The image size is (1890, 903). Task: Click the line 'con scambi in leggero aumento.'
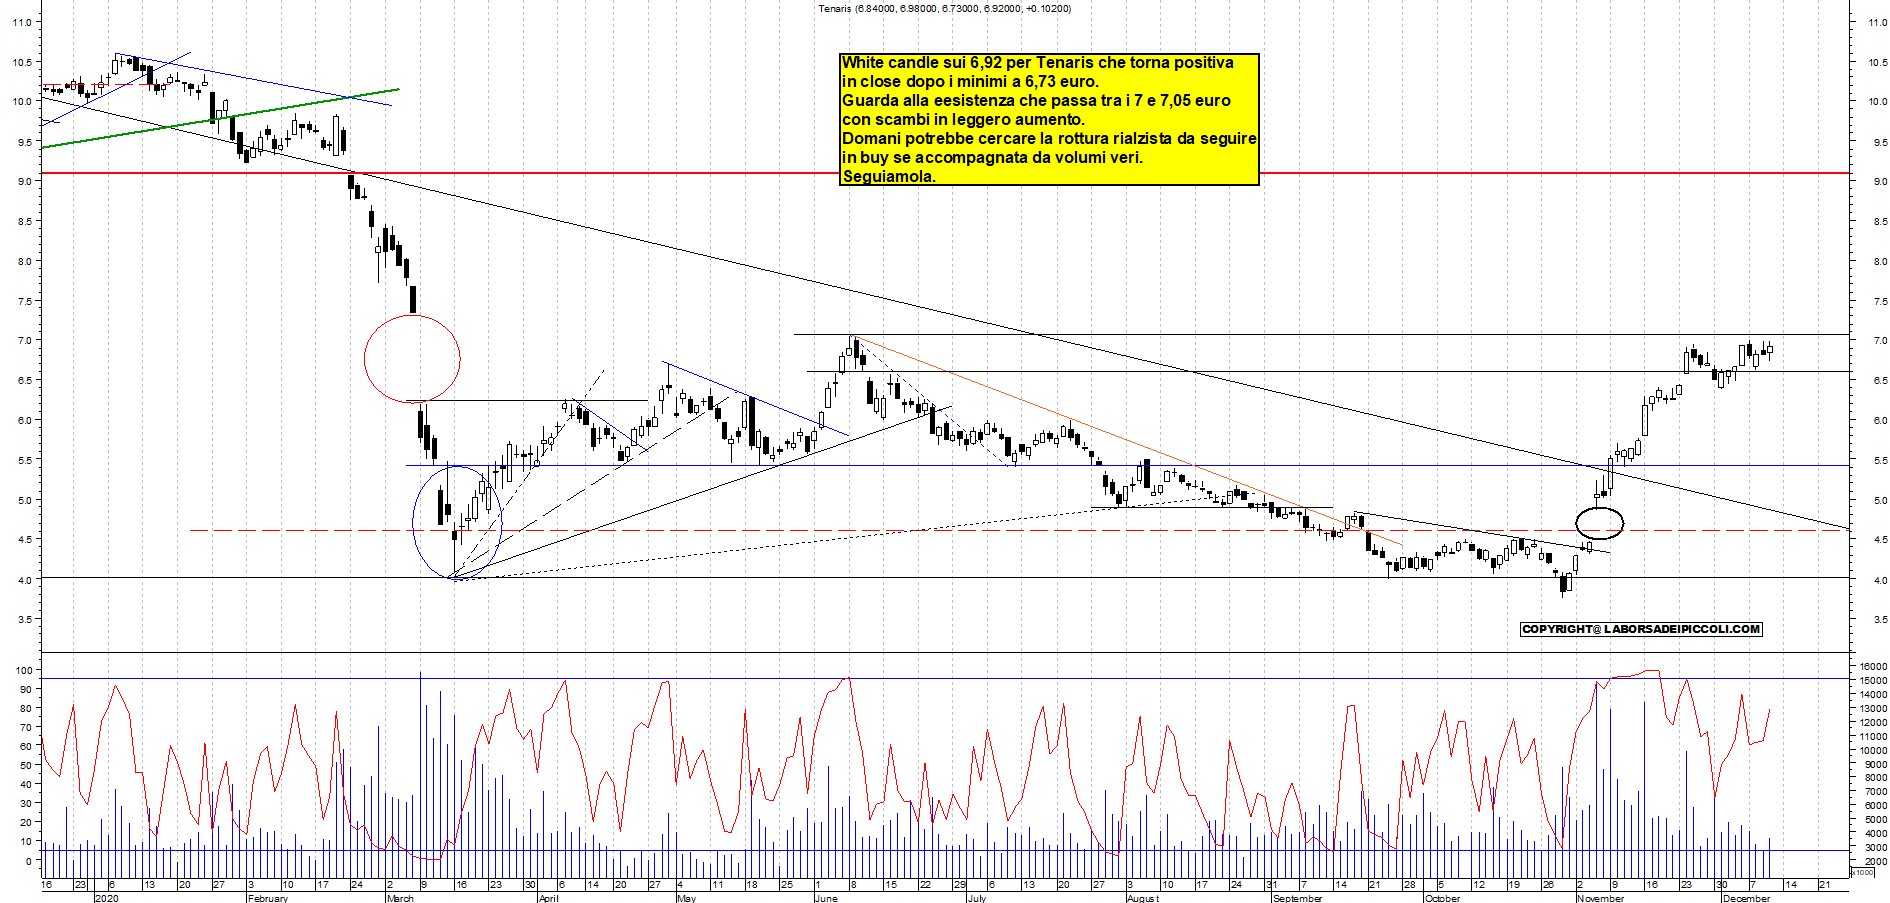click(963, 120)
